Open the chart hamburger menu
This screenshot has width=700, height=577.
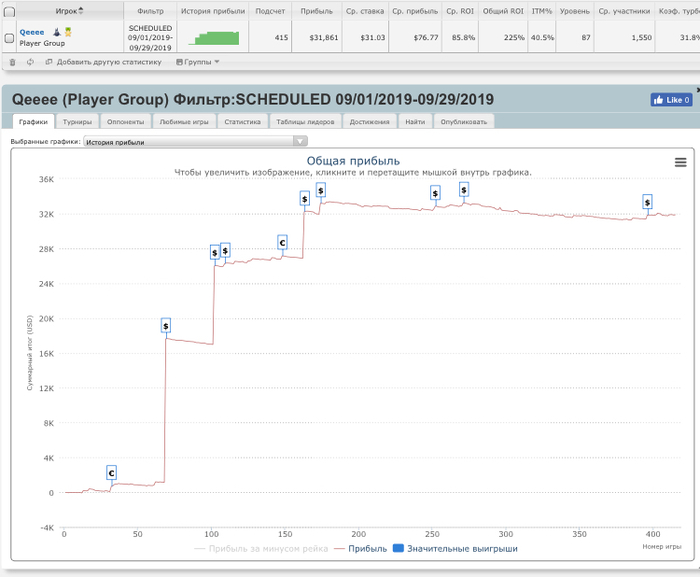click(680, 162)
